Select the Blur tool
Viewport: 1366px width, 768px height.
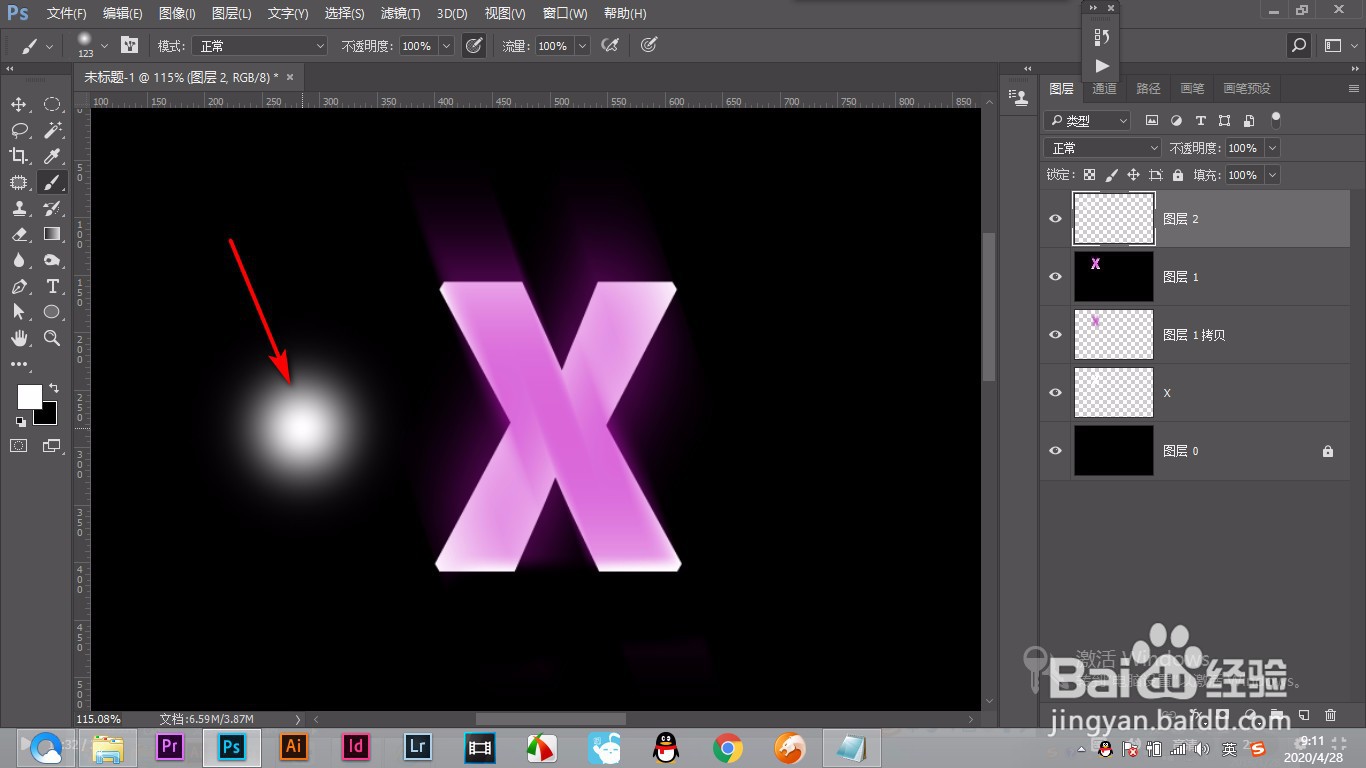point(19,260)
